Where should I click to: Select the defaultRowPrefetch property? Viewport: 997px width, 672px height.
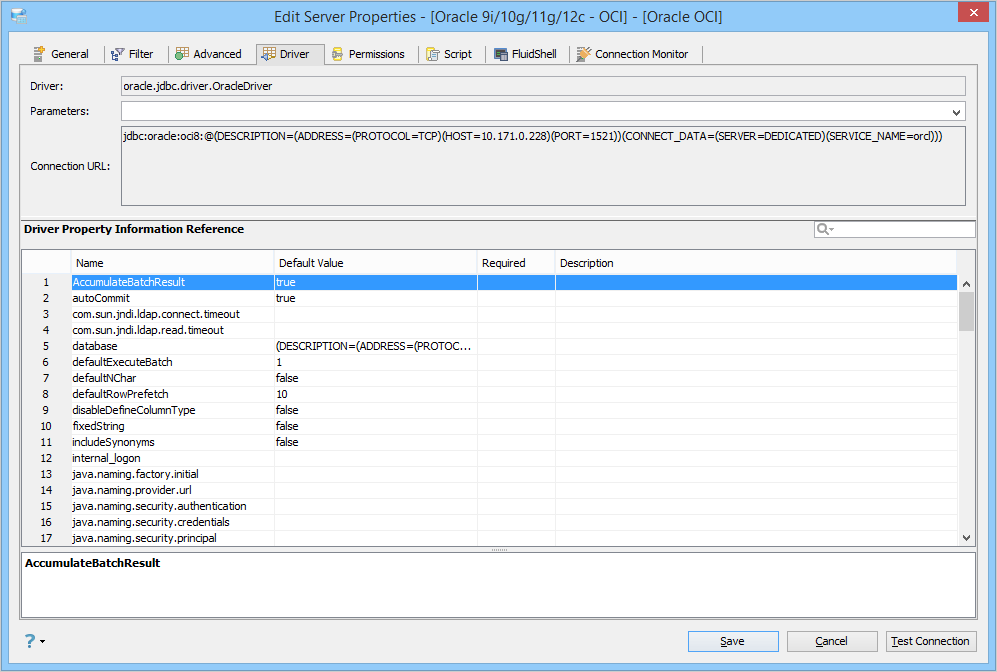[x=490, y=394]
